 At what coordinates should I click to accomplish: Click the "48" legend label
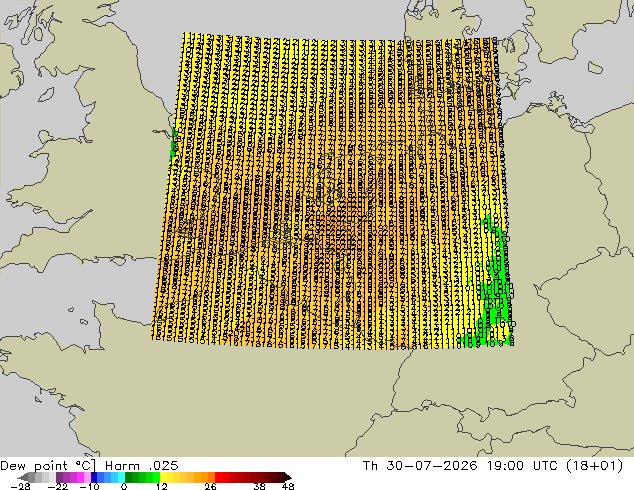[x=288, y=486]
